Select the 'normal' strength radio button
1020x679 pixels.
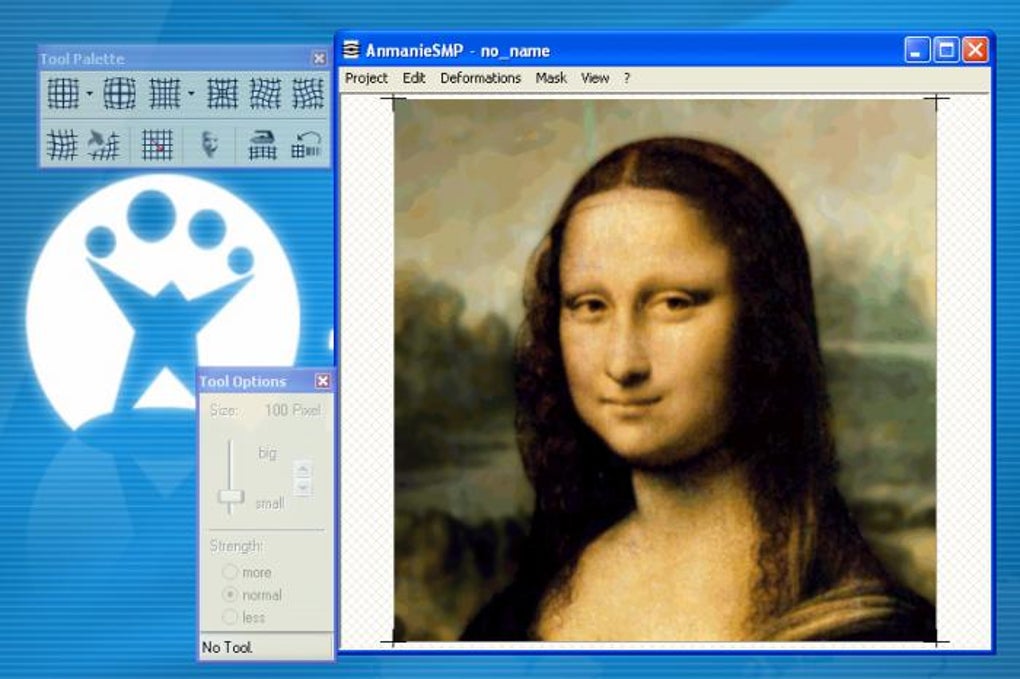pos(230,594)
